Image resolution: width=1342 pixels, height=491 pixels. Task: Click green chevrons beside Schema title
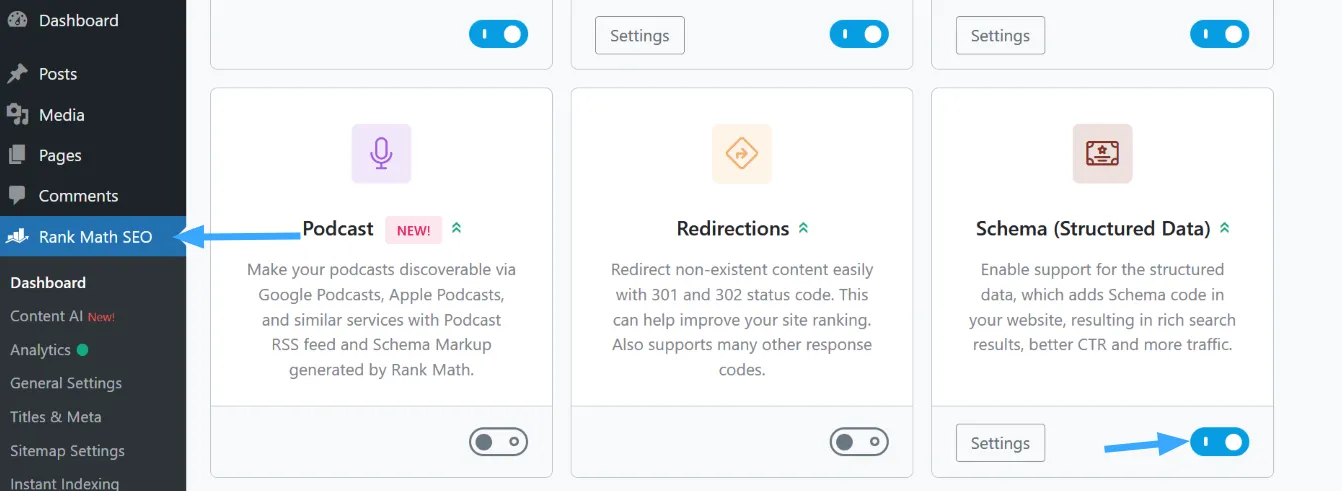tap(1224, 229)
